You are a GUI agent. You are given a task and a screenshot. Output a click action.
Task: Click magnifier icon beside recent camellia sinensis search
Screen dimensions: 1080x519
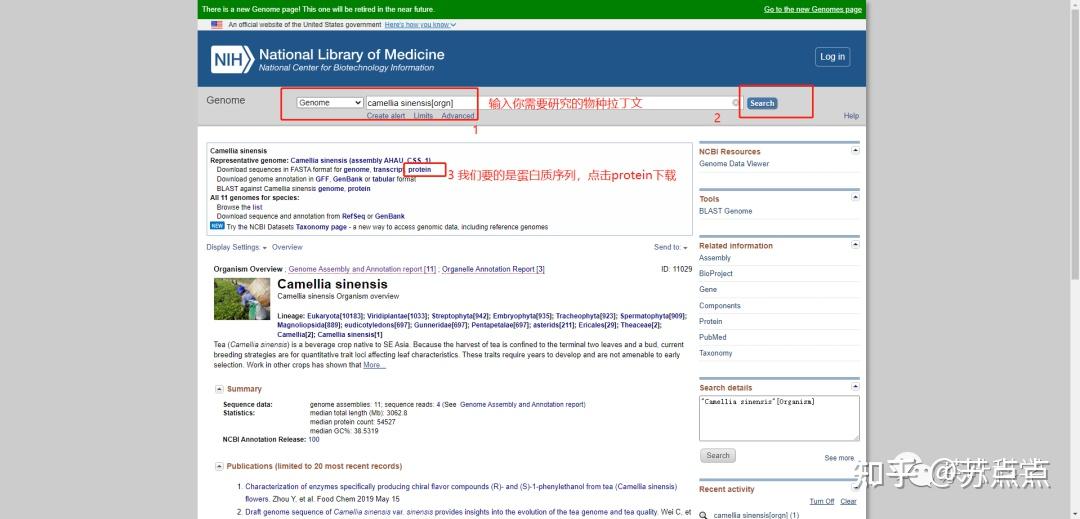(703, 515)
